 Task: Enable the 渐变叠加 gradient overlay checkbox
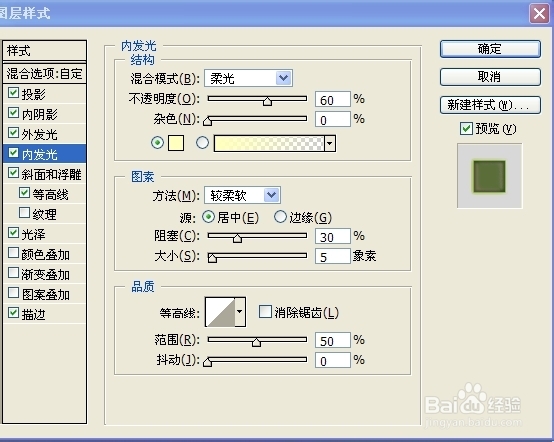13,273
